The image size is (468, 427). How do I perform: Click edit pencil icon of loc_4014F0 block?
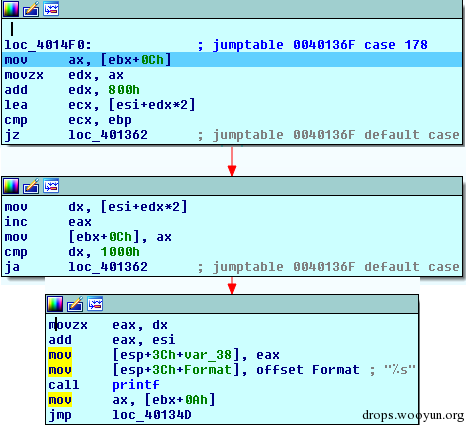coord(31,9)
